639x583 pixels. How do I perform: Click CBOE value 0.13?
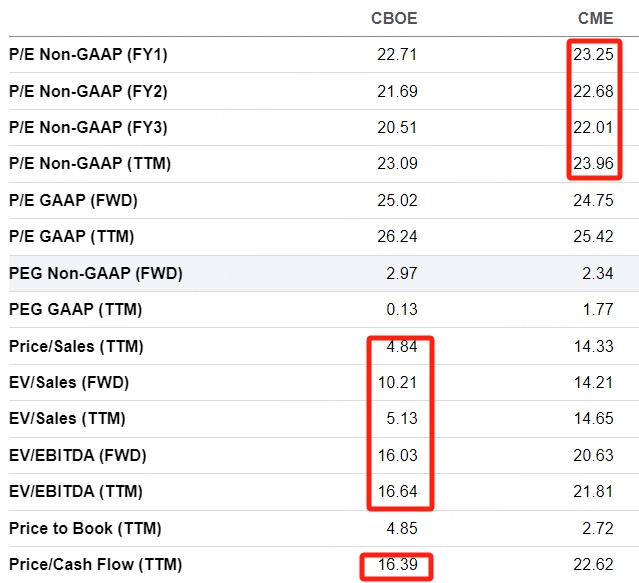coord(402,309)
